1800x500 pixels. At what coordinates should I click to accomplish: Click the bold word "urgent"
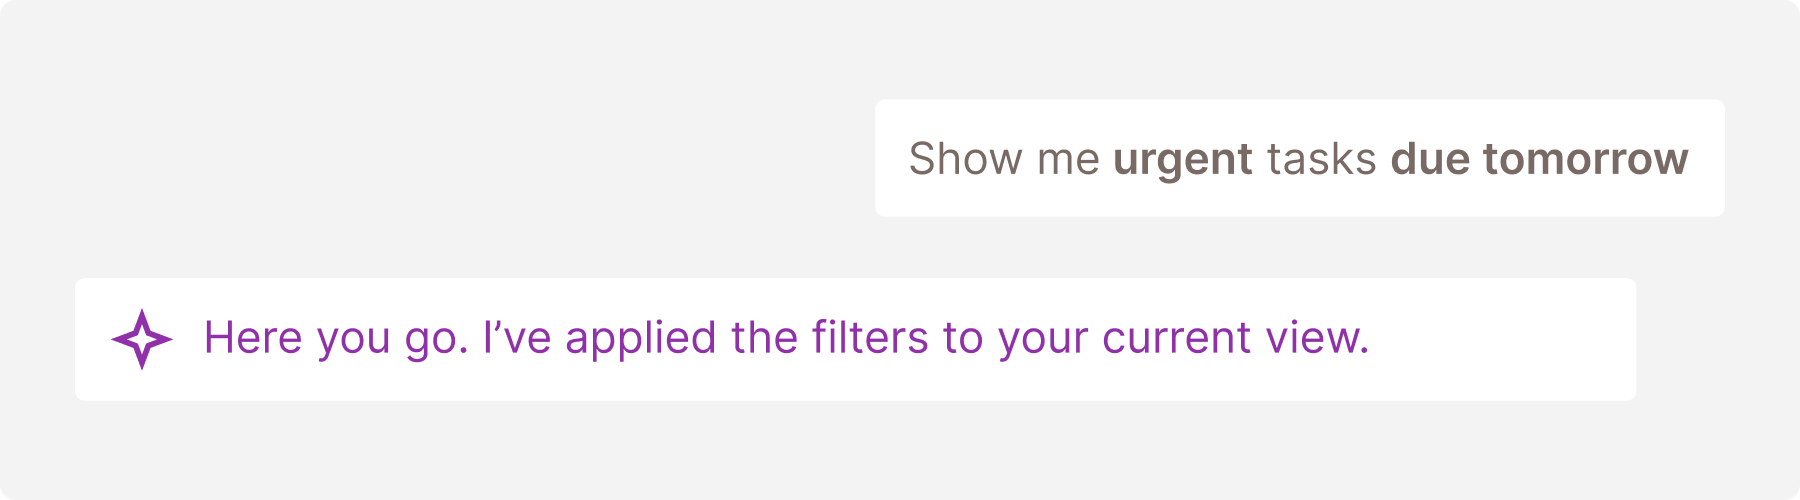click(1182, 160)
